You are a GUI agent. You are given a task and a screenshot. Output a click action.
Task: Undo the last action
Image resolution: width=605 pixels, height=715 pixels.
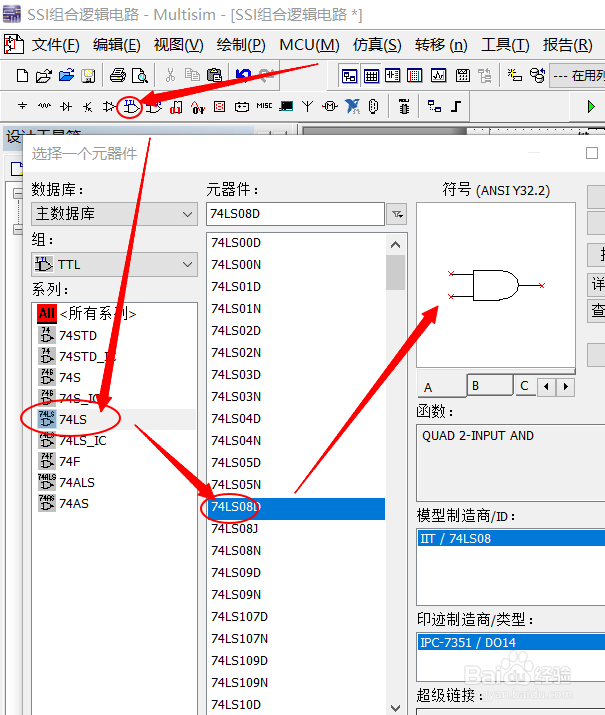pos(243,75)
